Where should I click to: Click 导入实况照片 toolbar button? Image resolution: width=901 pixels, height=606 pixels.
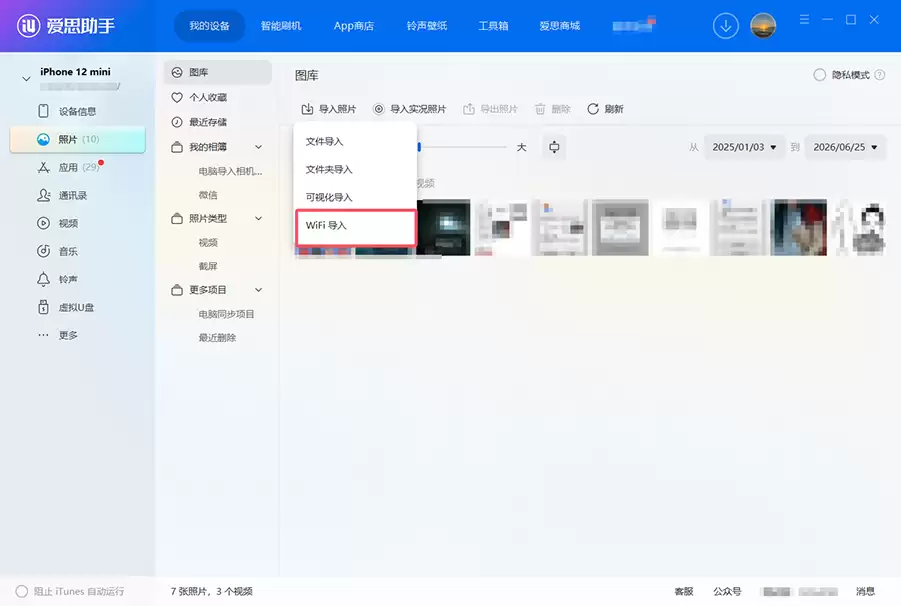[x=409, y=109]
